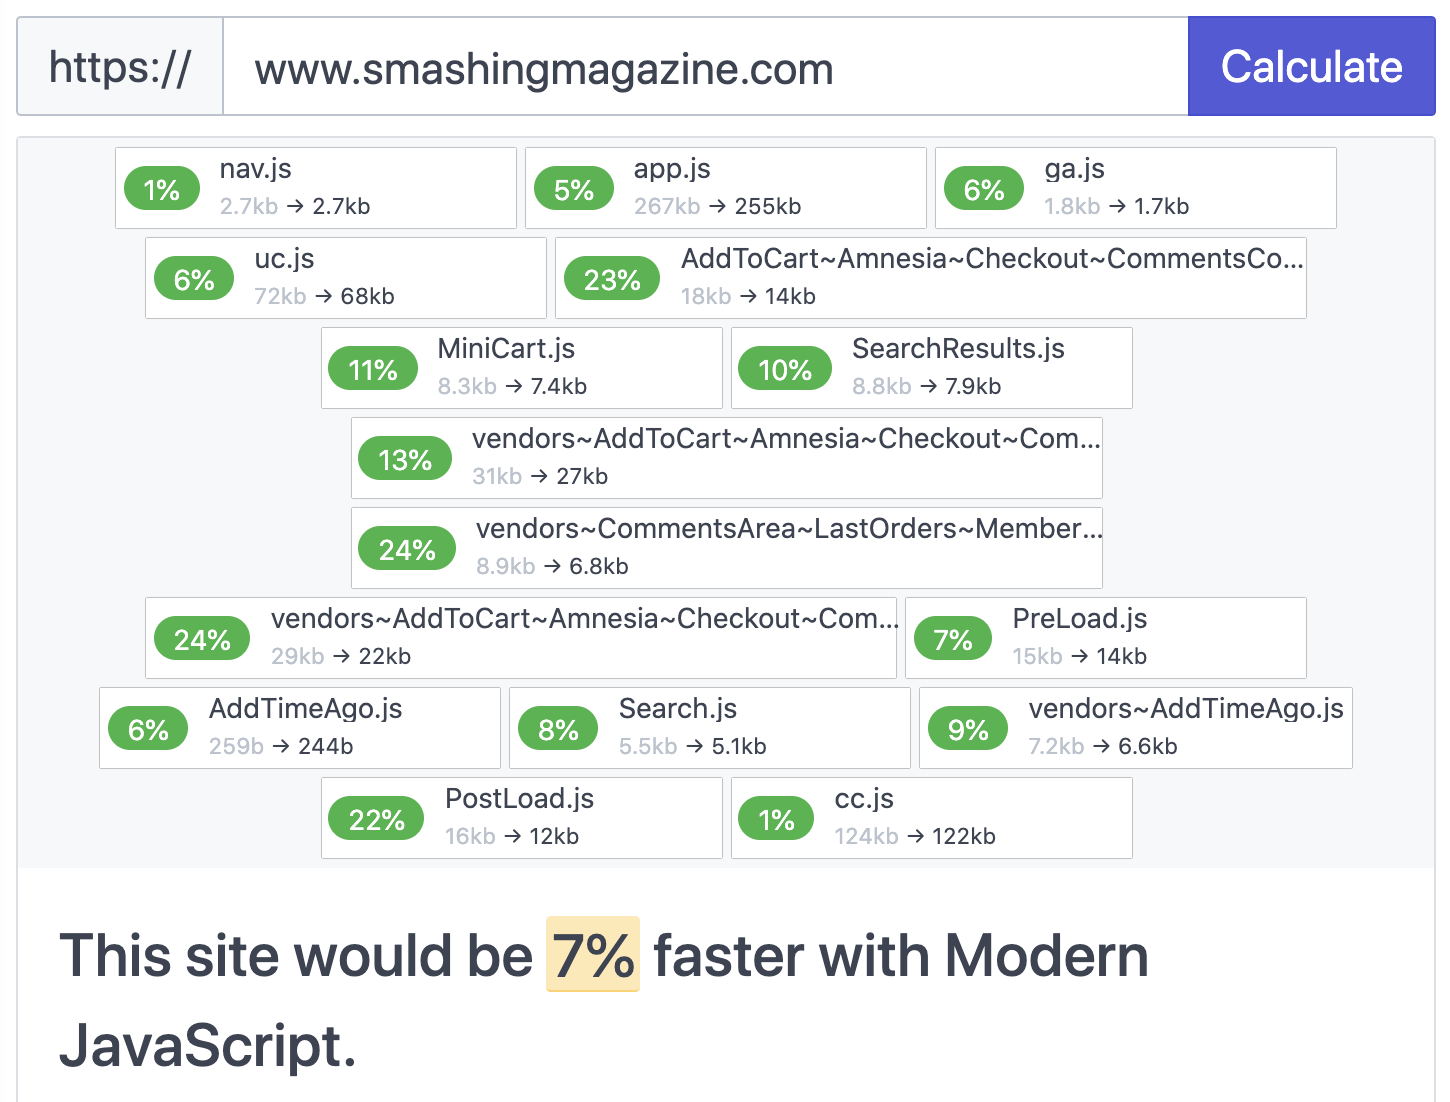Viewport: 1450px width, 1102px height.
Task: Click the AddTimeAgo.js file name
Action: click(x=306, y=709)
